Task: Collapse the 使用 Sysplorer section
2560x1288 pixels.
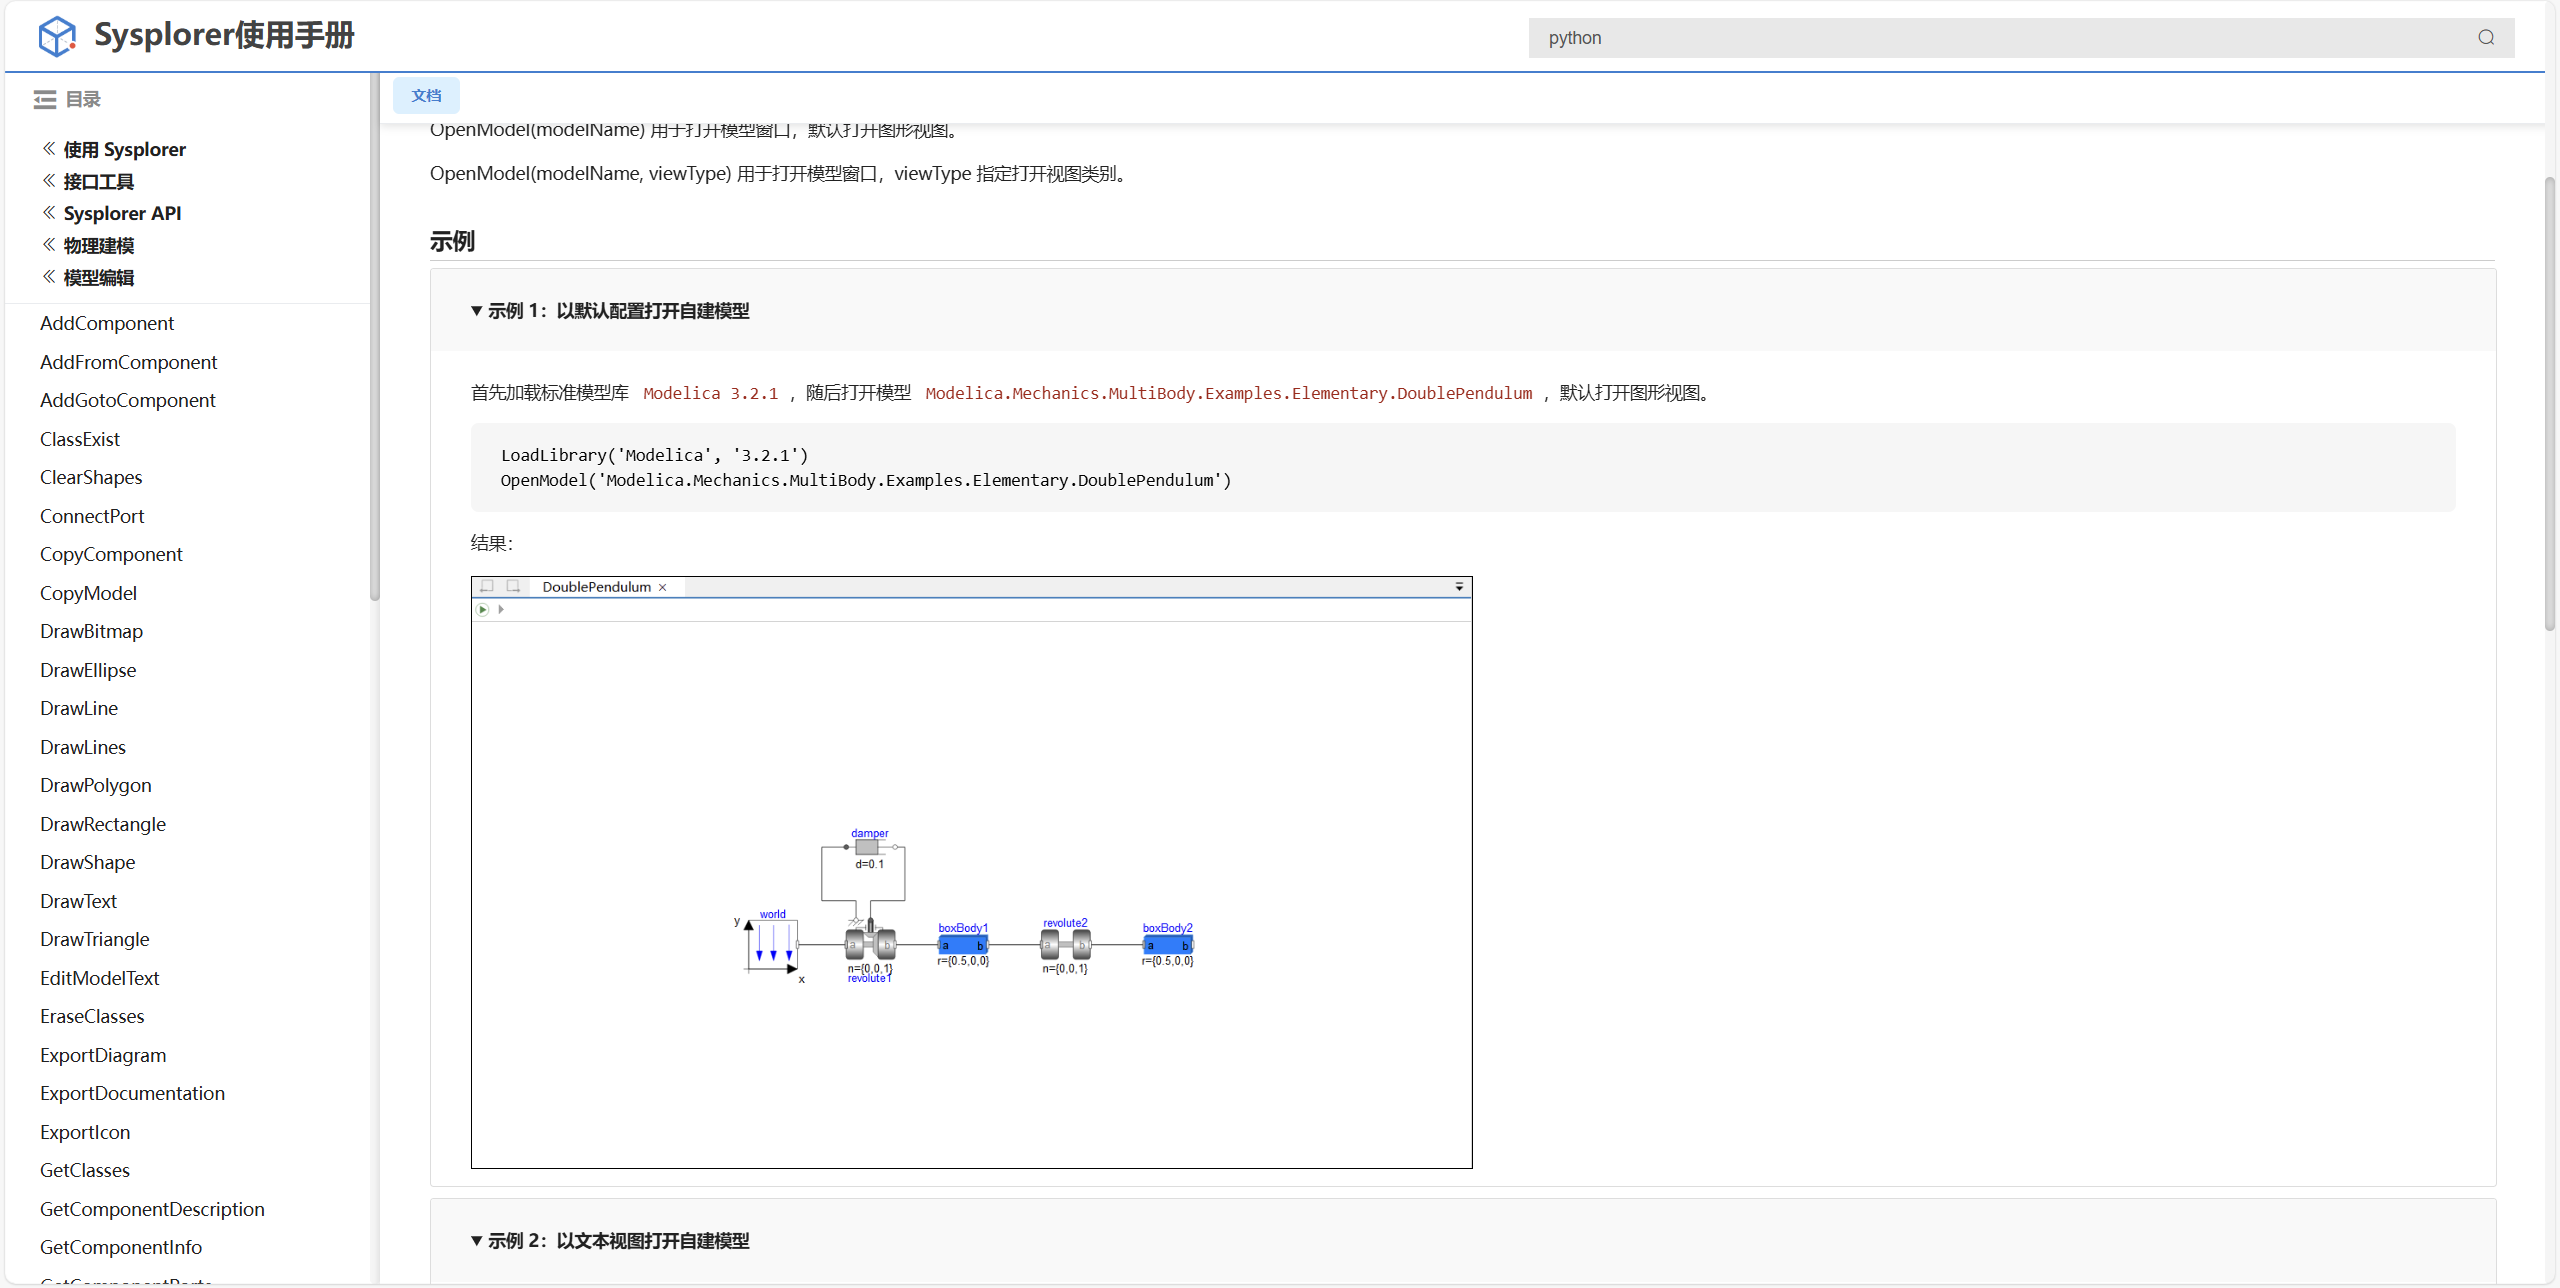Action: coord(49,149)
